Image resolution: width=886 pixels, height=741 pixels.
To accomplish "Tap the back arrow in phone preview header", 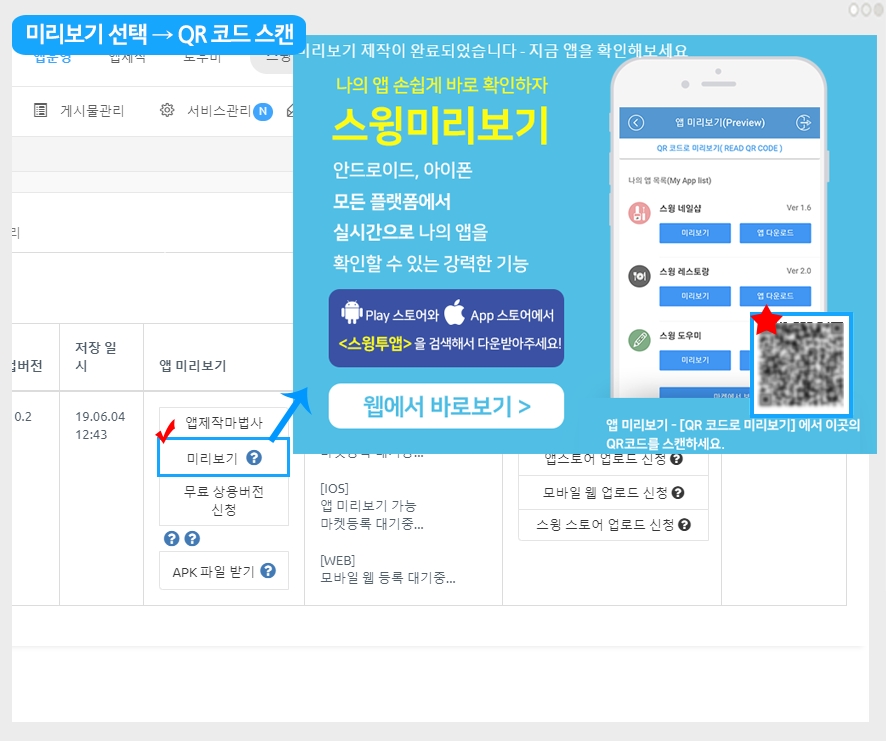I will click(636, 123).
